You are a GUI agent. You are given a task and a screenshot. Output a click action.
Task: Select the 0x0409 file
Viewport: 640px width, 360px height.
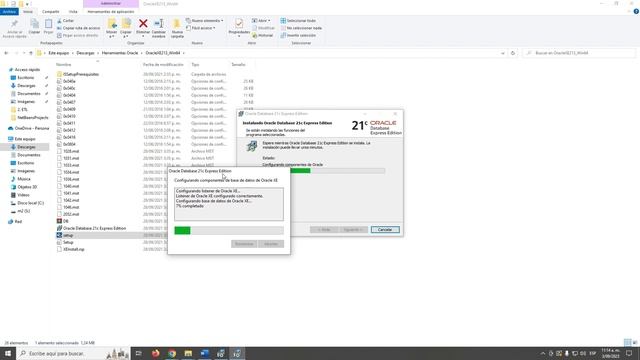pos(69,109)
